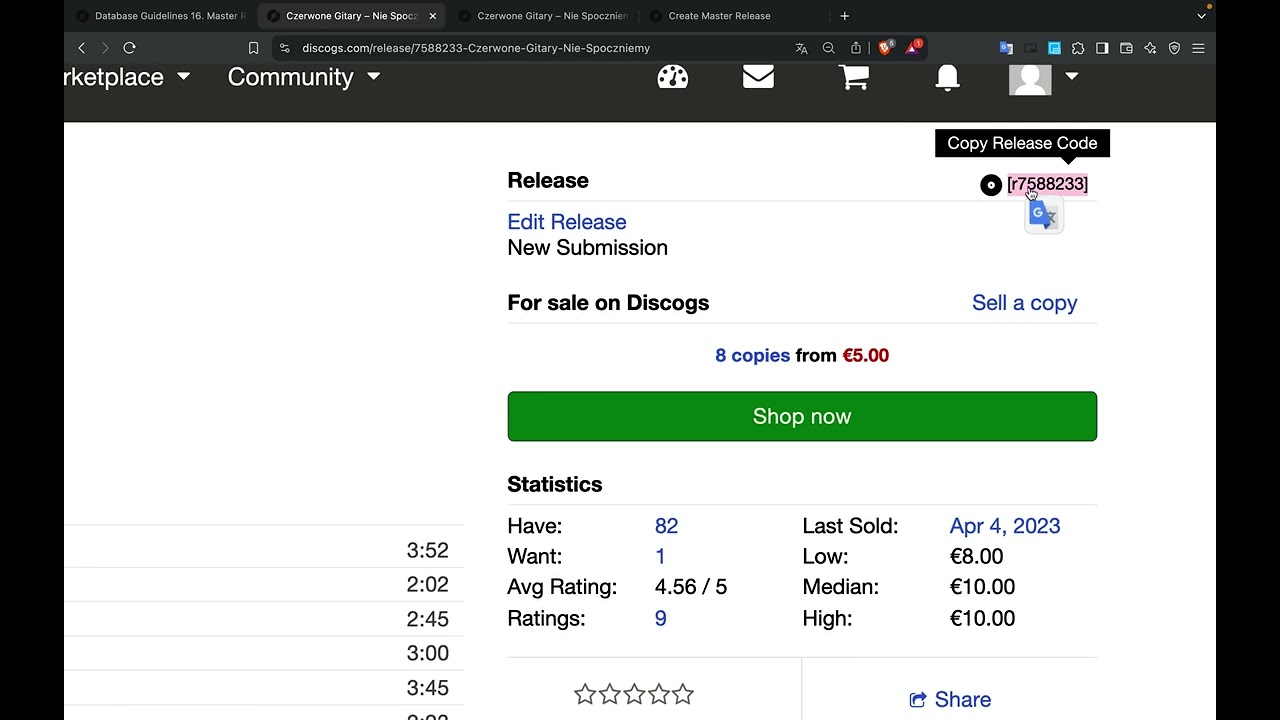This screenshot has width=1280, height=720.
Task: Open the Want count 1
Action: [660, 556]
